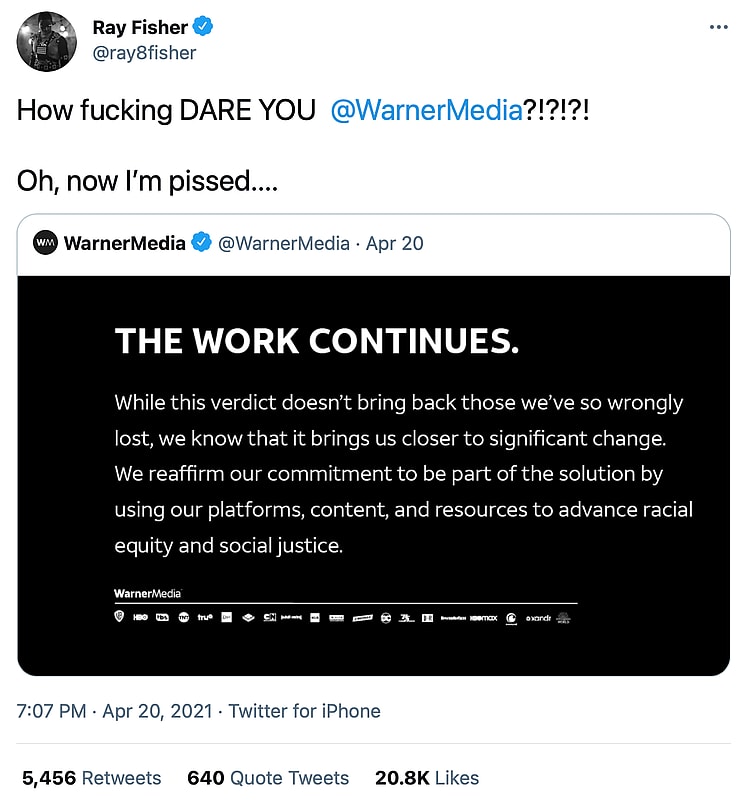Click the DC logo in the image
Screen dimensions: 750x806
tap(385, 618)
